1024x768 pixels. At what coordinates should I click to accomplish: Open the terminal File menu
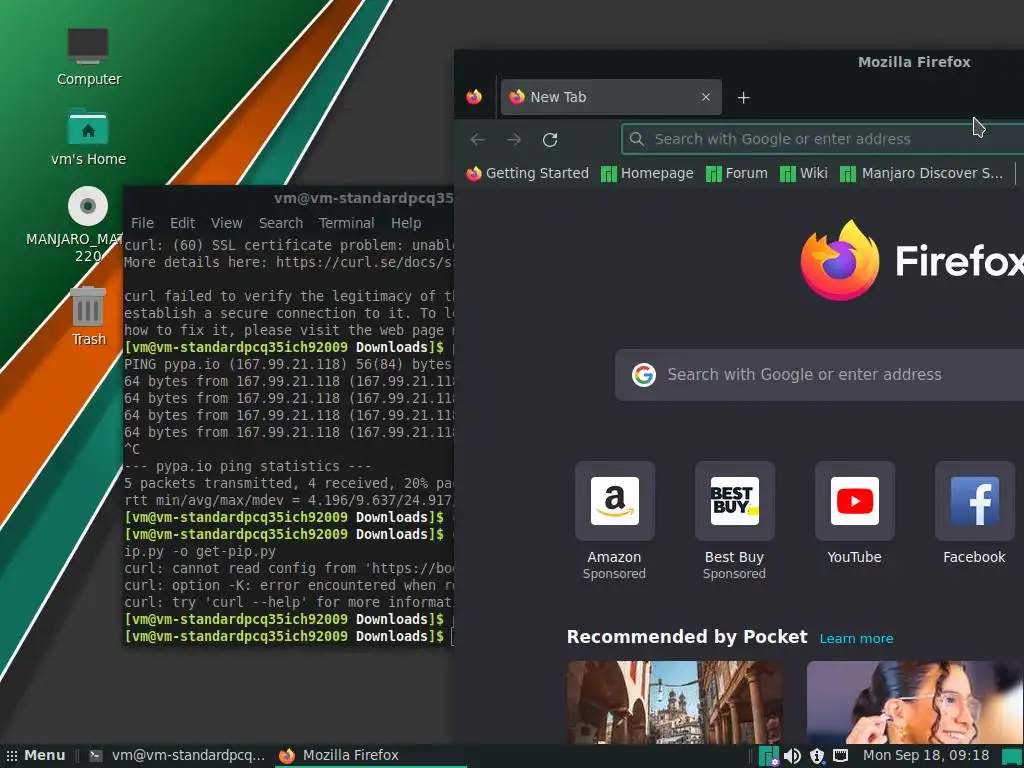click(142, 223)
